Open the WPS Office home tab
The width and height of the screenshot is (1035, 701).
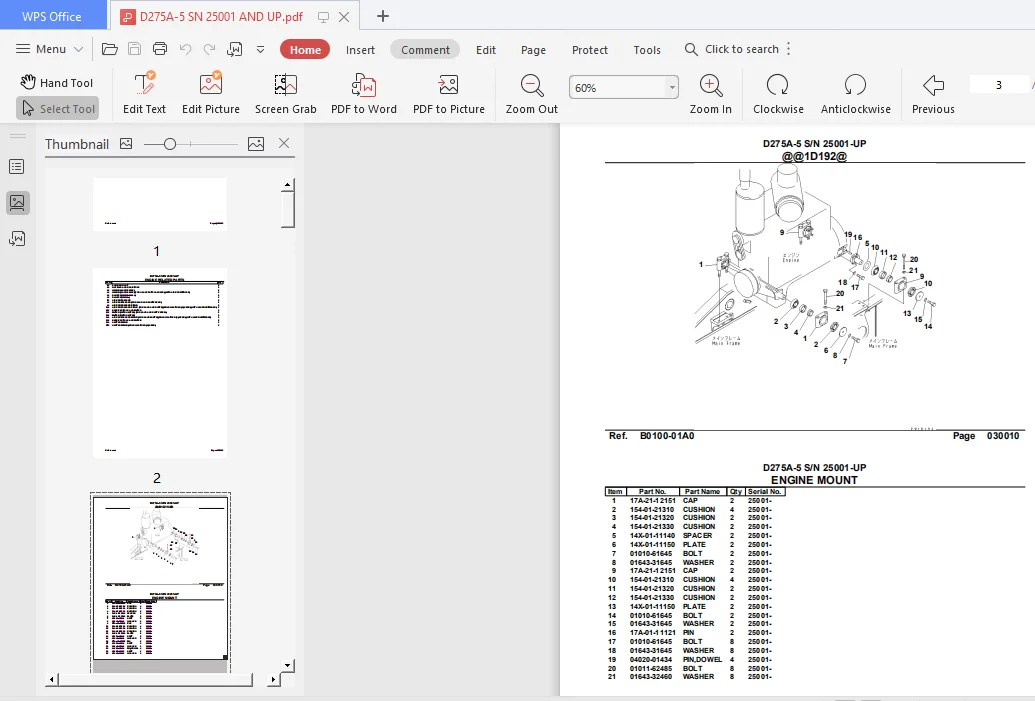click(x=52, y=16)
